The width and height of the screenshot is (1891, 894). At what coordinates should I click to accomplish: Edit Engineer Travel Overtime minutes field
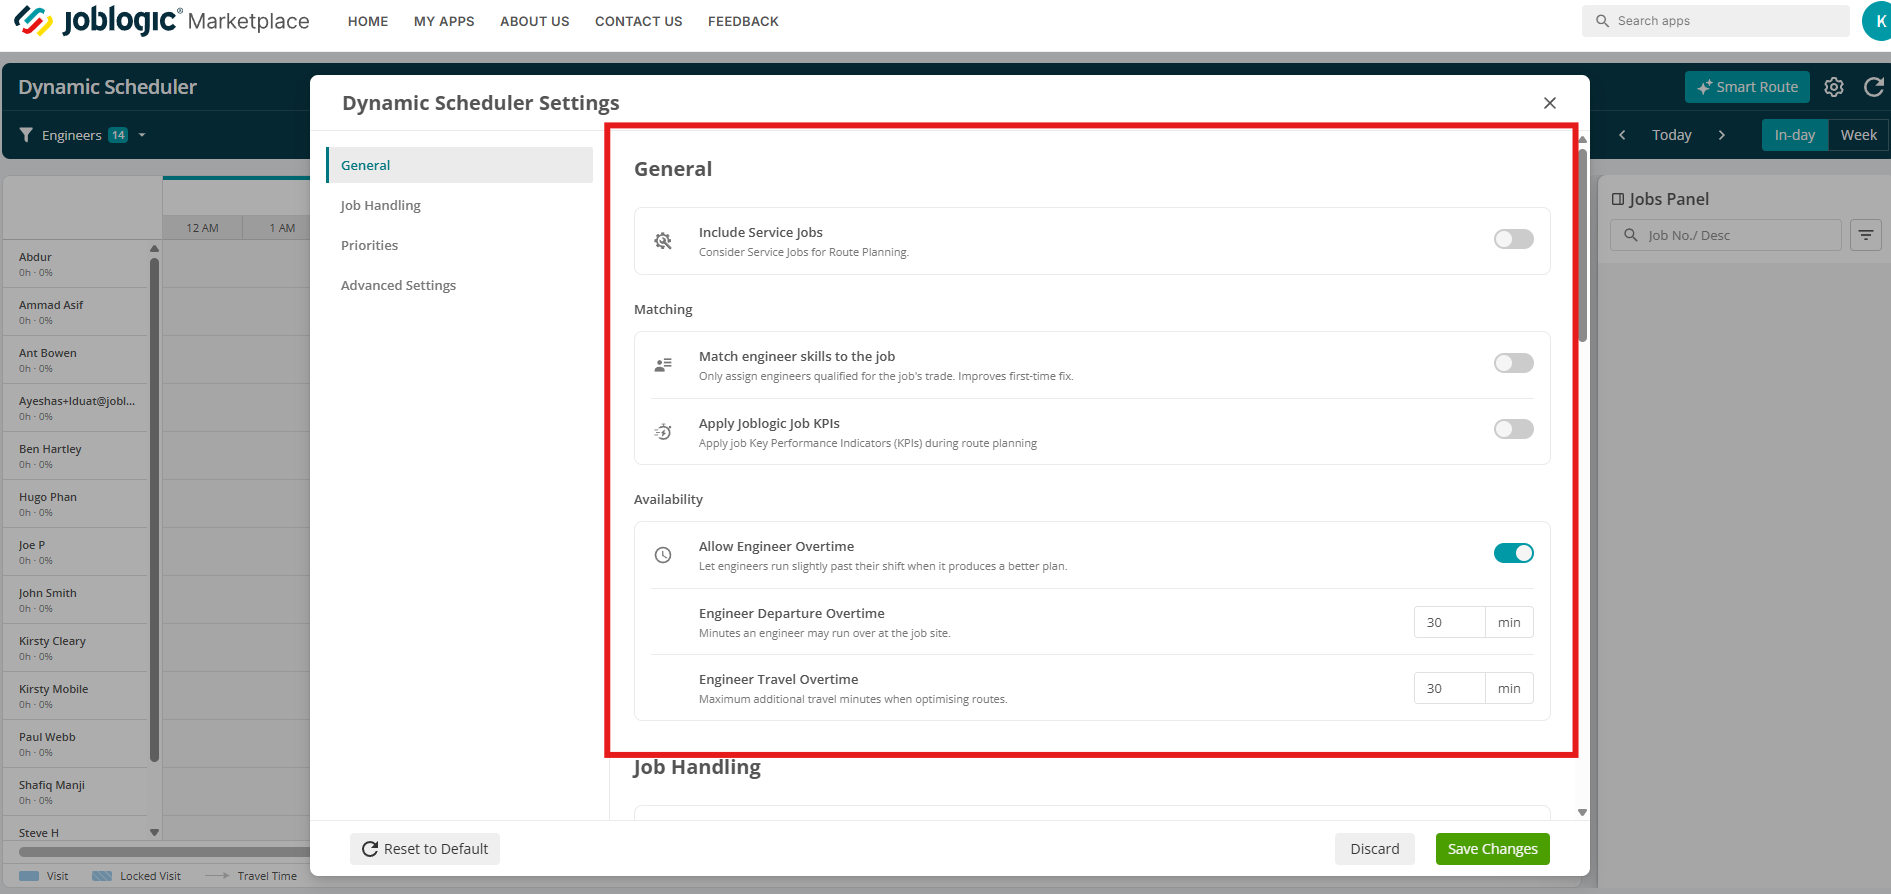pyautogui.click(x=1450, y=688)
